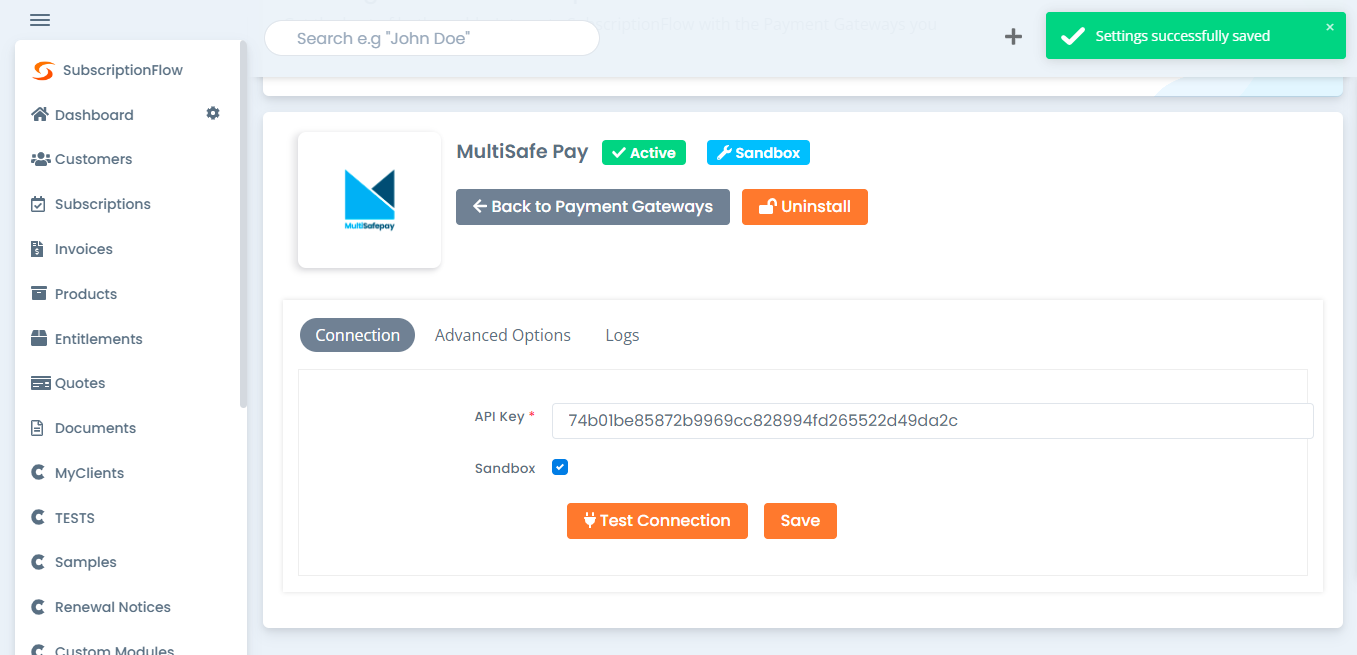Go to Dashboard in sidebar
This screenshot has height=655, width=1357.
[94, 115]
